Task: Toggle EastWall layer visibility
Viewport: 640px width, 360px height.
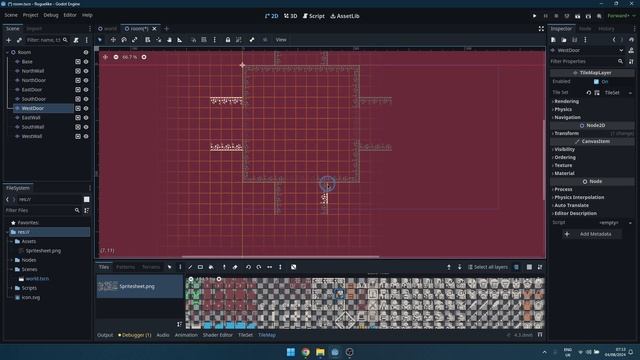Action: pos(86,118)
